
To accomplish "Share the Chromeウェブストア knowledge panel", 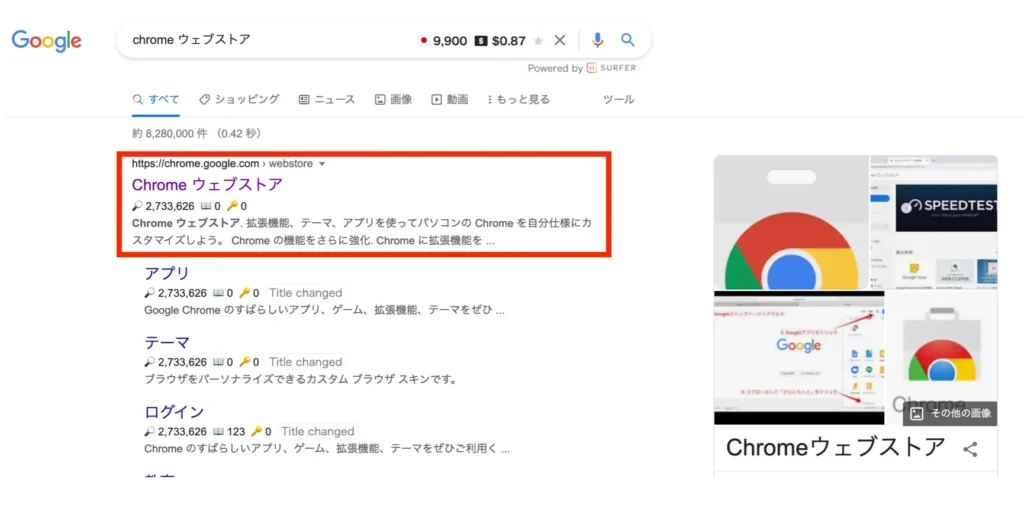I will point(970,449).
